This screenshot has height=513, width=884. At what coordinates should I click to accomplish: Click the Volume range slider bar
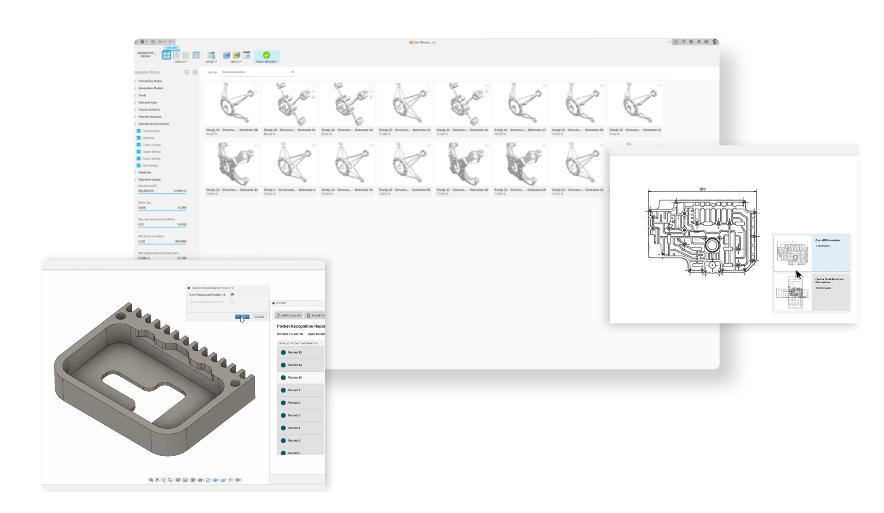click(160, 192)
